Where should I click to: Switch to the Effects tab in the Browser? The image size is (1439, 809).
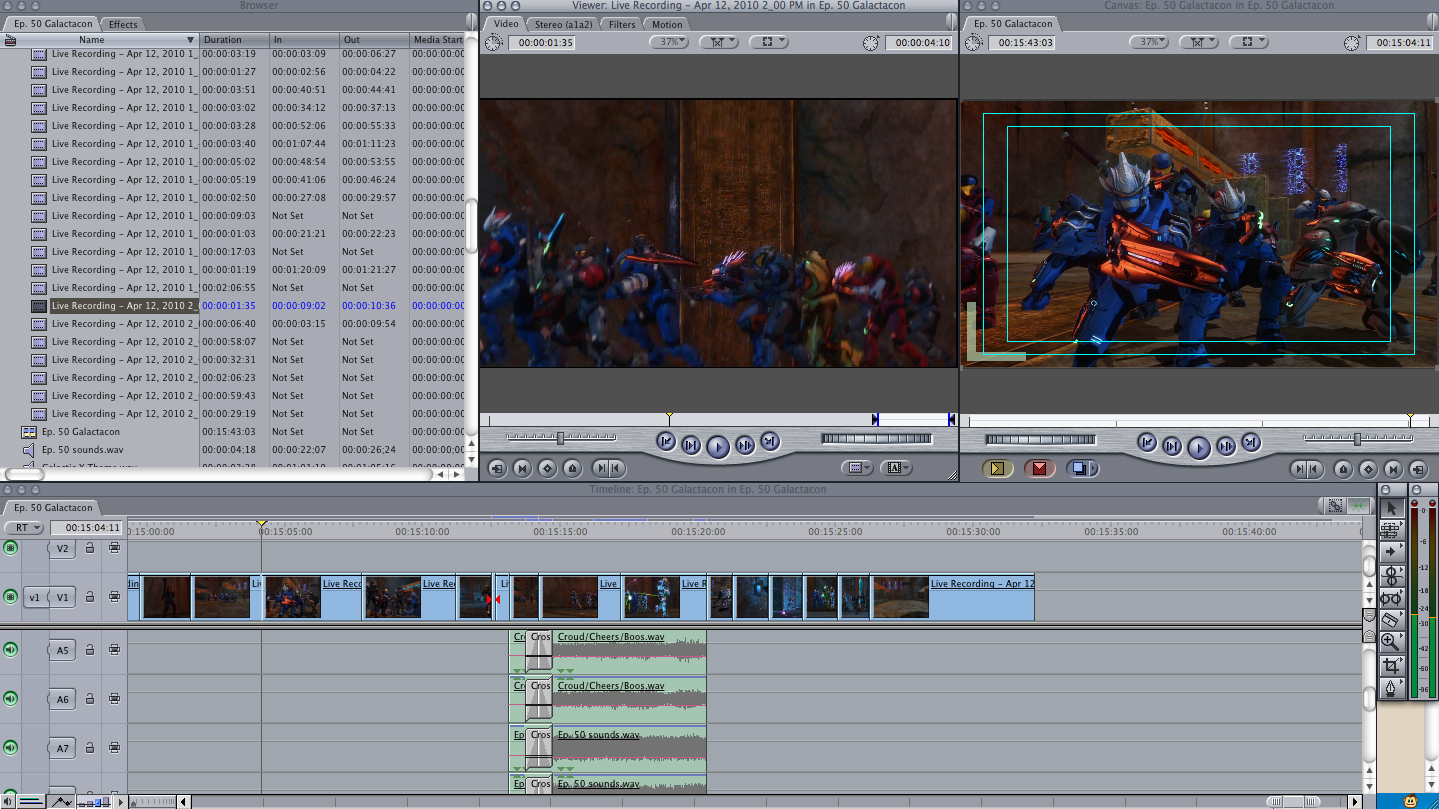(x=123, y=24)
